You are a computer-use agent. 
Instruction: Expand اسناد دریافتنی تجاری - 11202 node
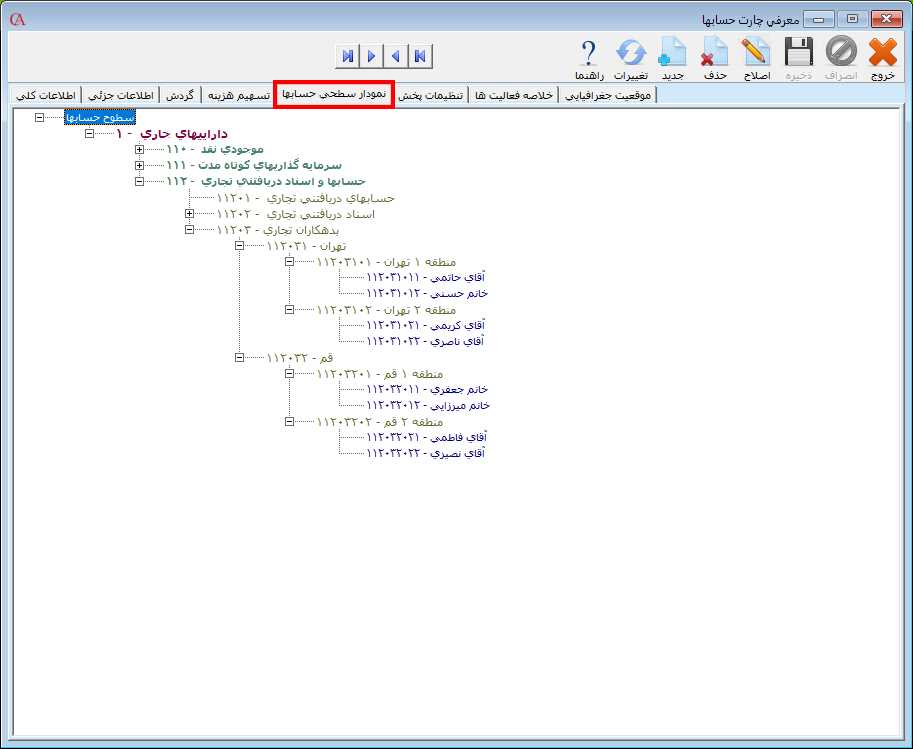coord(189,213)
